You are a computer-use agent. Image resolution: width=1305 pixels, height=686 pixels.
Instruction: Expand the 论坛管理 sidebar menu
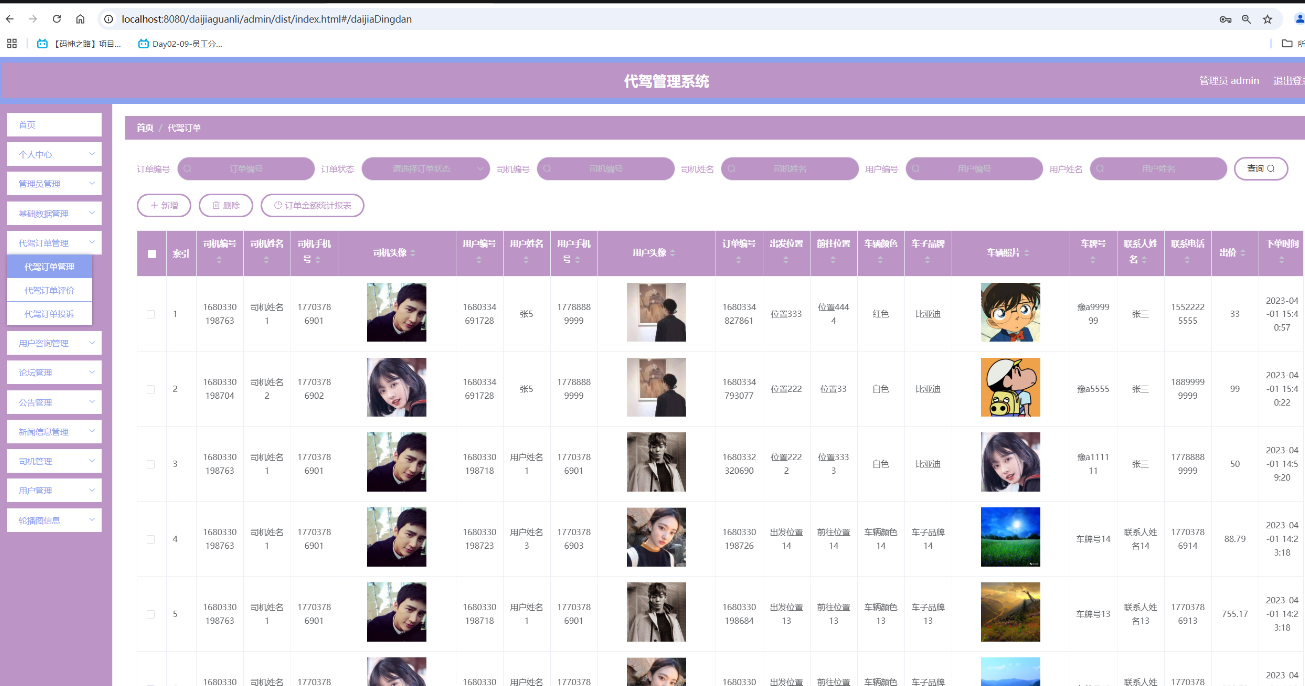pyautogui.click(x=54, y=372)
